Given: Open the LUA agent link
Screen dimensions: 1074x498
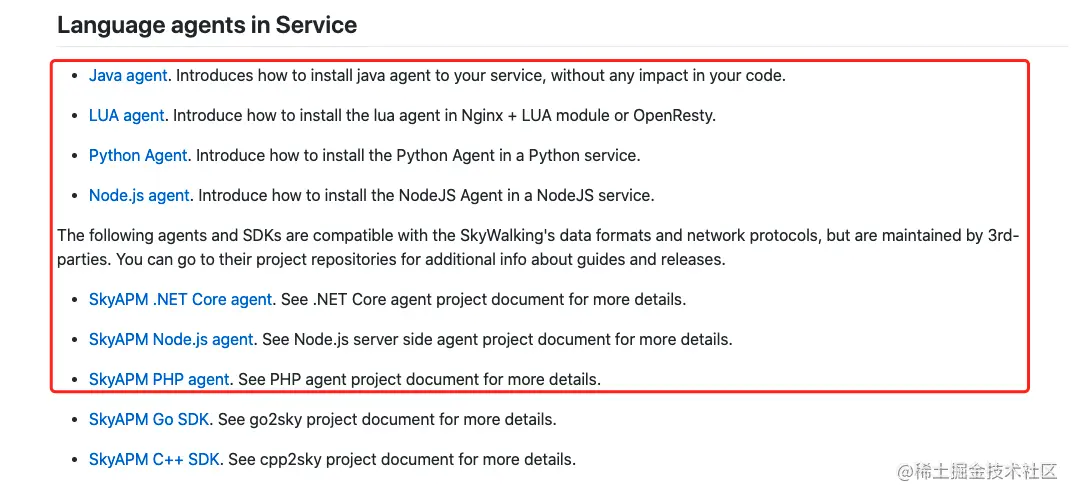Looking at the screenshot, I should click(127, 116).
